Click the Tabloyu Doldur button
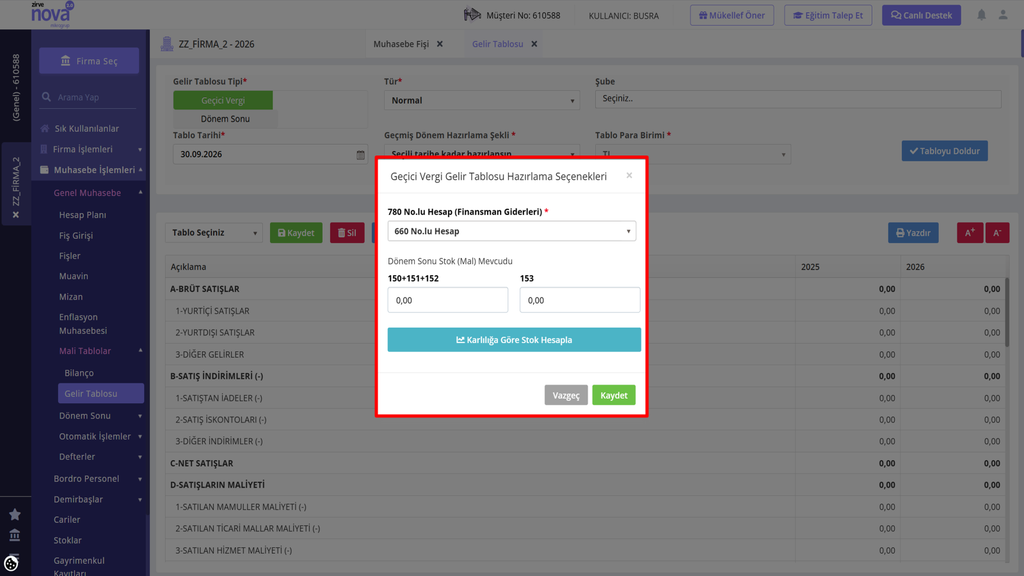The width and height of the screenshot is (1024, 576). [944, 151]
